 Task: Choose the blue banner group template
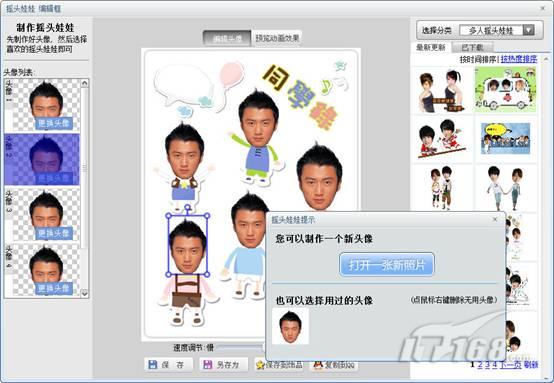tap(506, 139)
